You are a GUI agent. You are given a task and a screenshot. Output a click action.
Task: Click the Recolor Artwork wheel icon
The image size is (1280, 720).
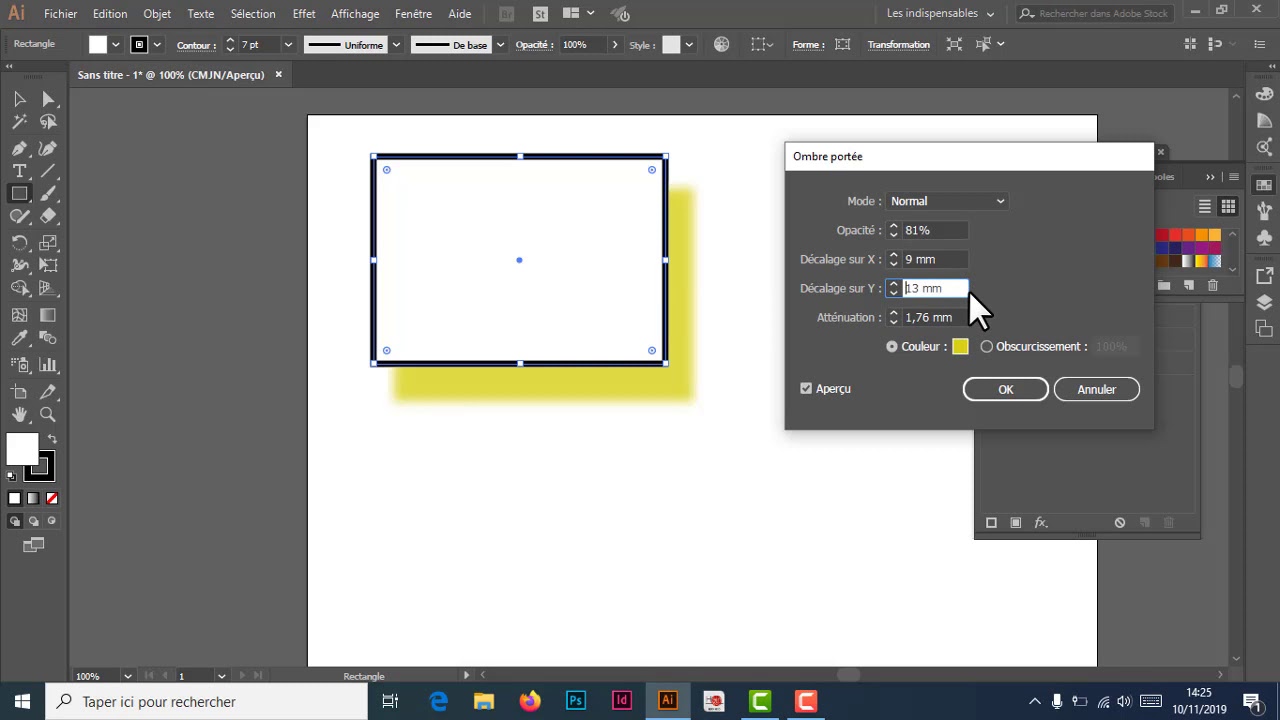[x=722, y=44]
